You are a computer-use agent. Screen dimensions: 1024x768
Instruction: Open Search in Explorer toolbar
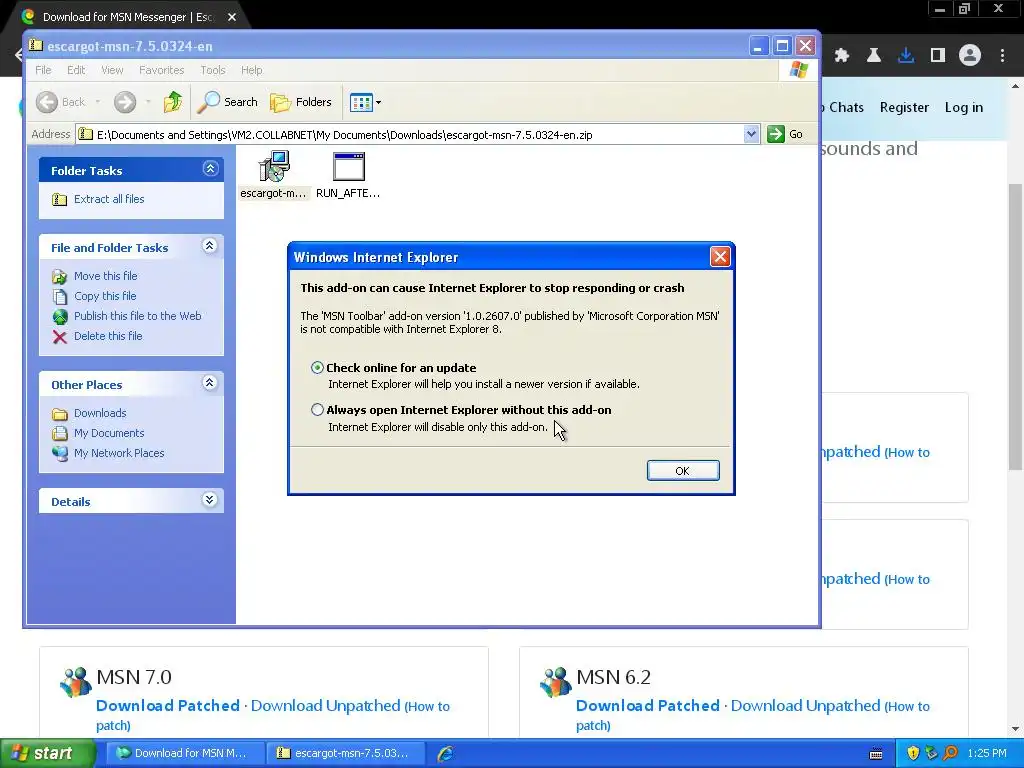(x=227, y=102)
